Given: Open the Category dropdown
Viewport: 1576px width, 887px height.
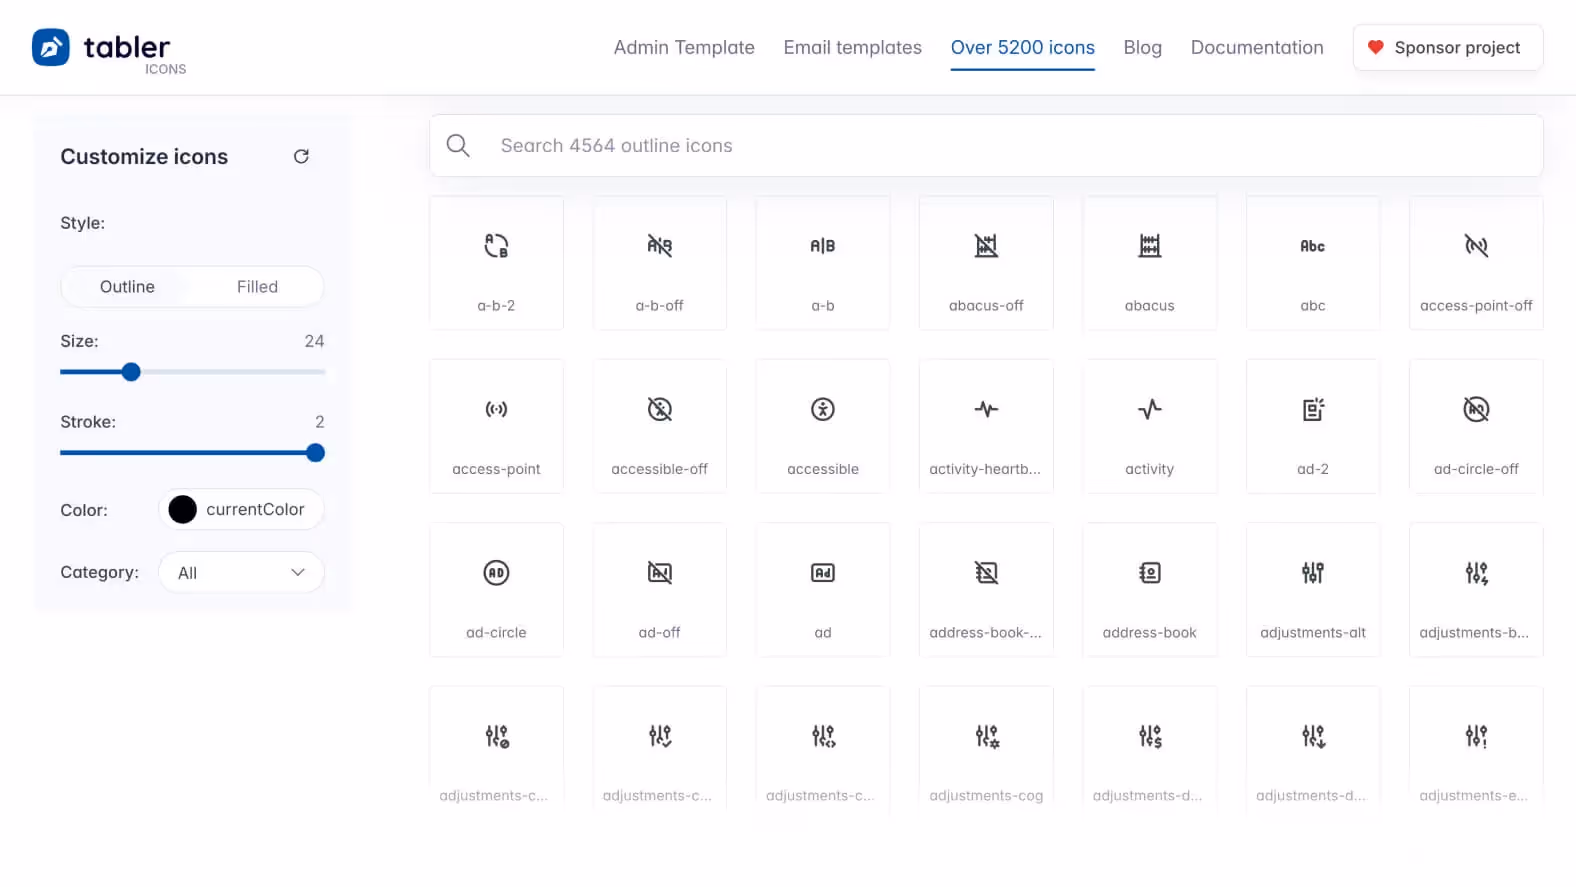Looking at the screenshot, I should point(241,573).
